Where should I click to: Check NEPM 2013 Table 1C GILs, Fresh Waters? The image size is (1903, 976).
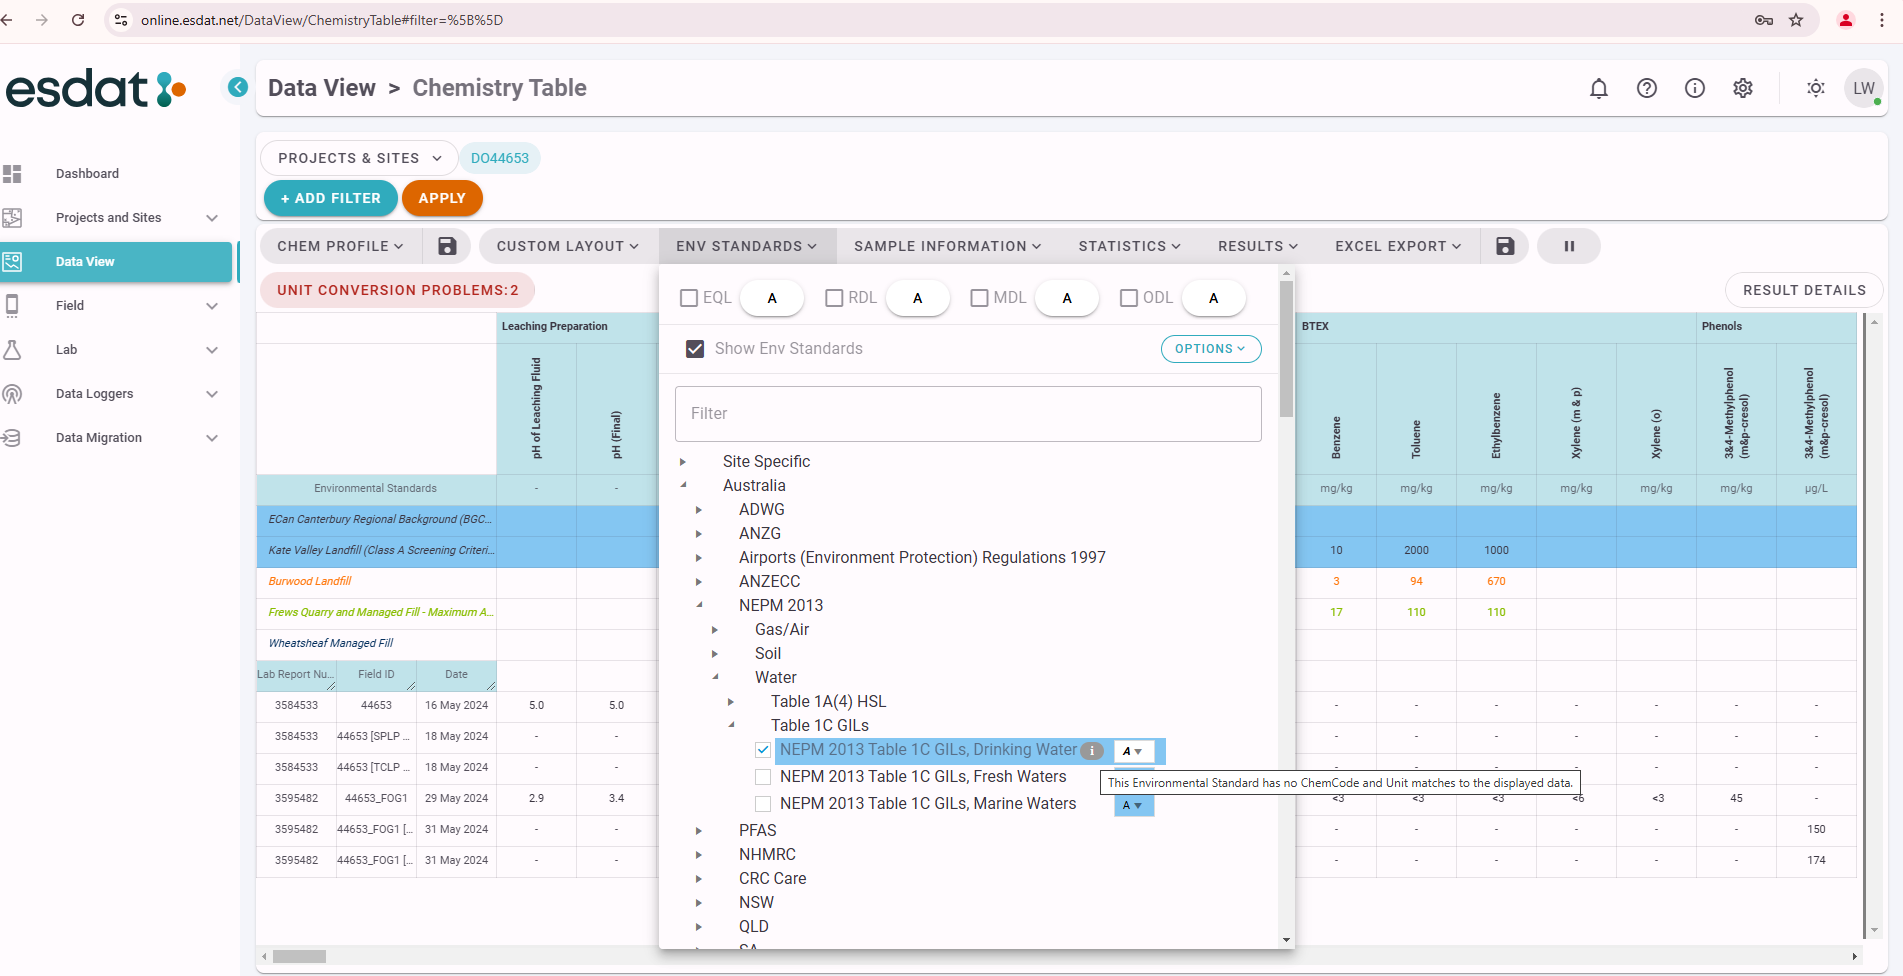pyautogui.click(x=763, y=777)
